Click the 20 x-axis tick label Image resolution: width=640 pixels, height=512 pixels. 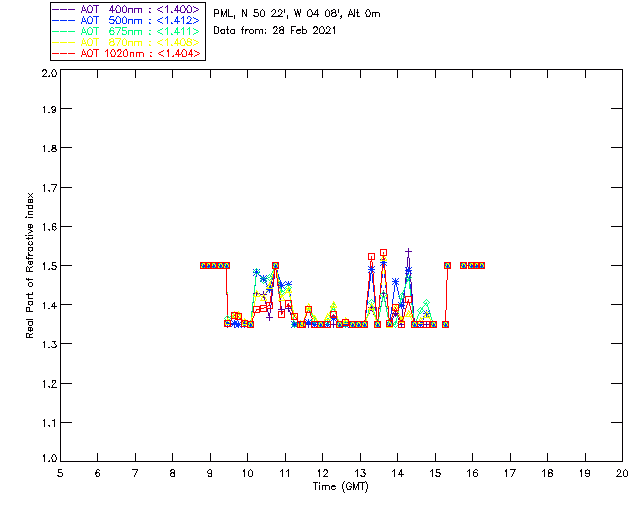click(x=622, y=473)
